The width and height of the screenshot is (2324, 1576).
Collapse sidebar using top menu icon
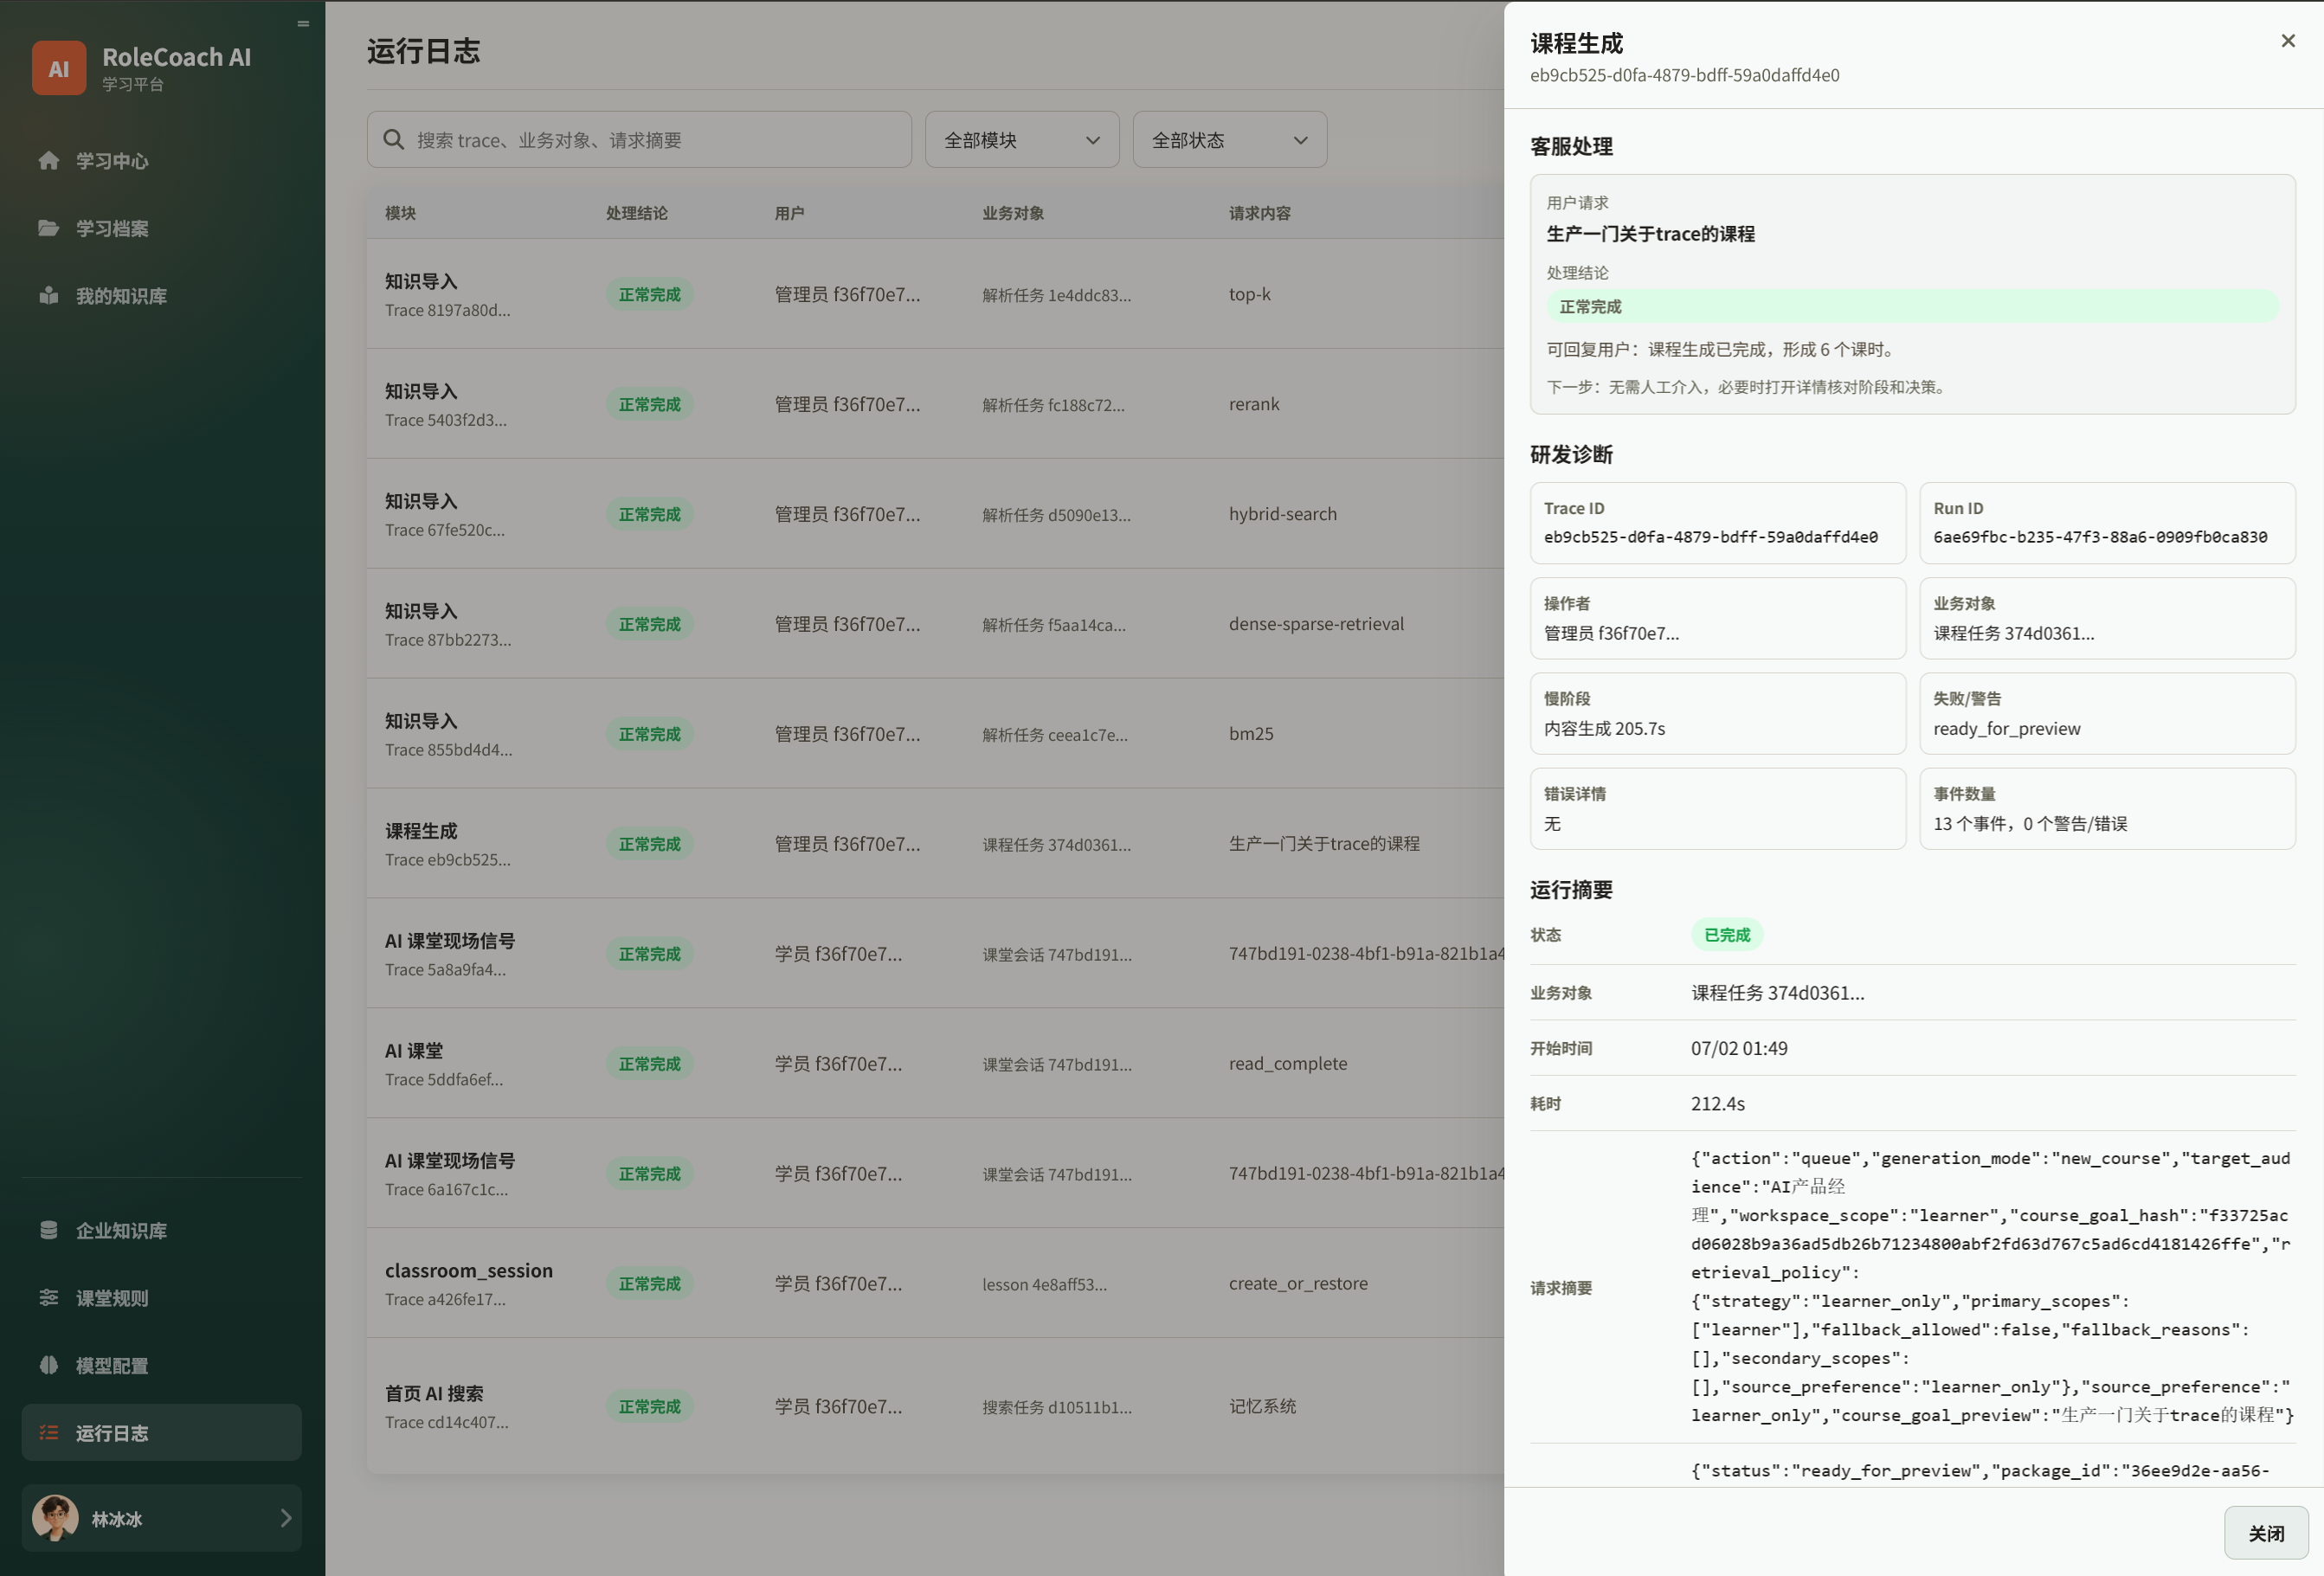(303, 23)
